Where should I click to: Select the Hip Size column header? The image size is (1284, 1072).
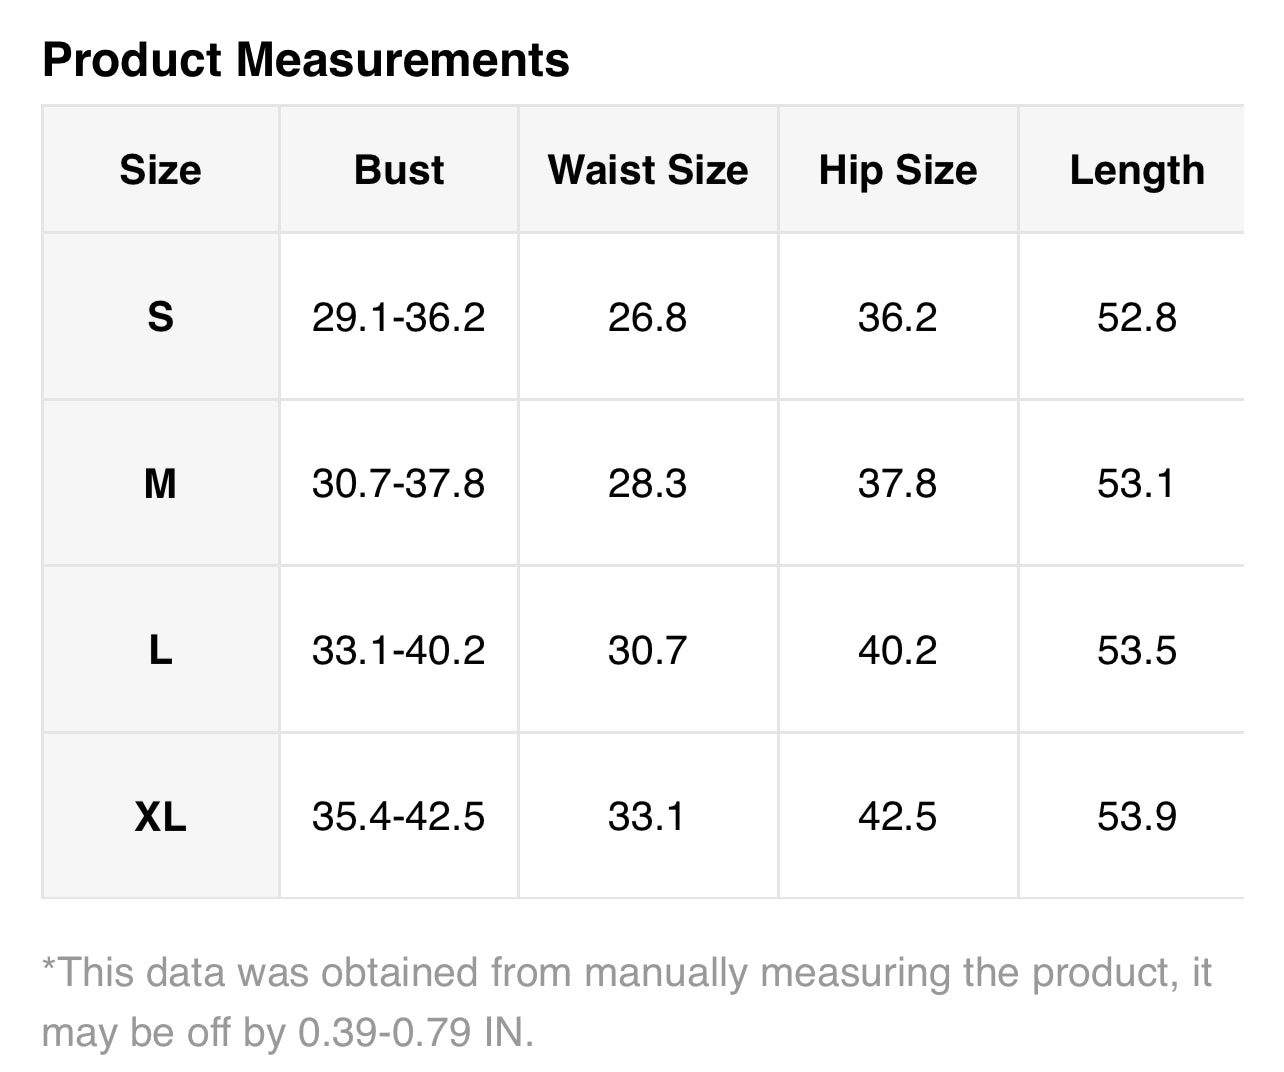click(x=898, y=170)
